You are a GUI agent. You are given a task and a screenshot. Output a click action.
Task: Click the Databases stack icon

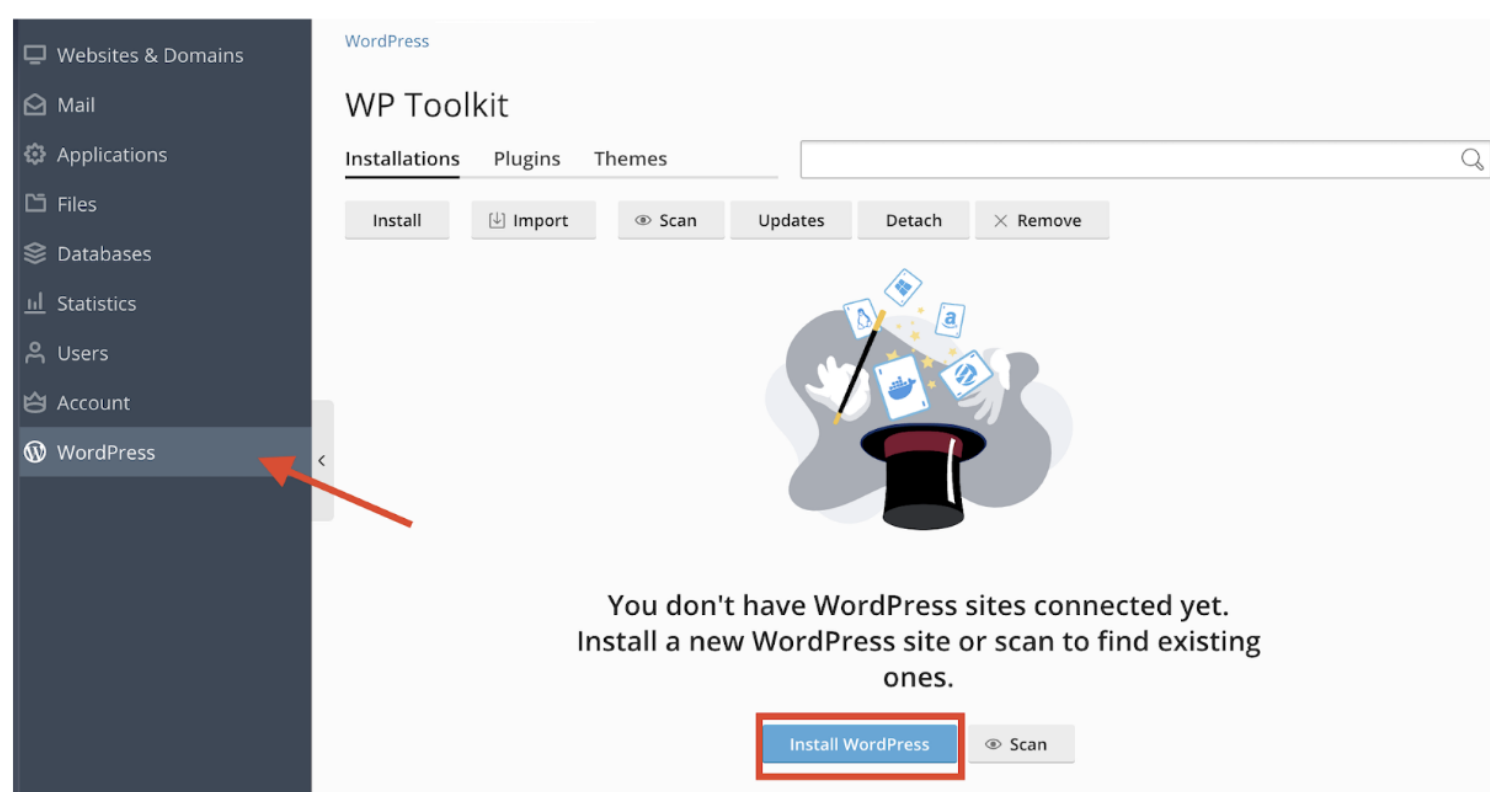coord(36,253)
